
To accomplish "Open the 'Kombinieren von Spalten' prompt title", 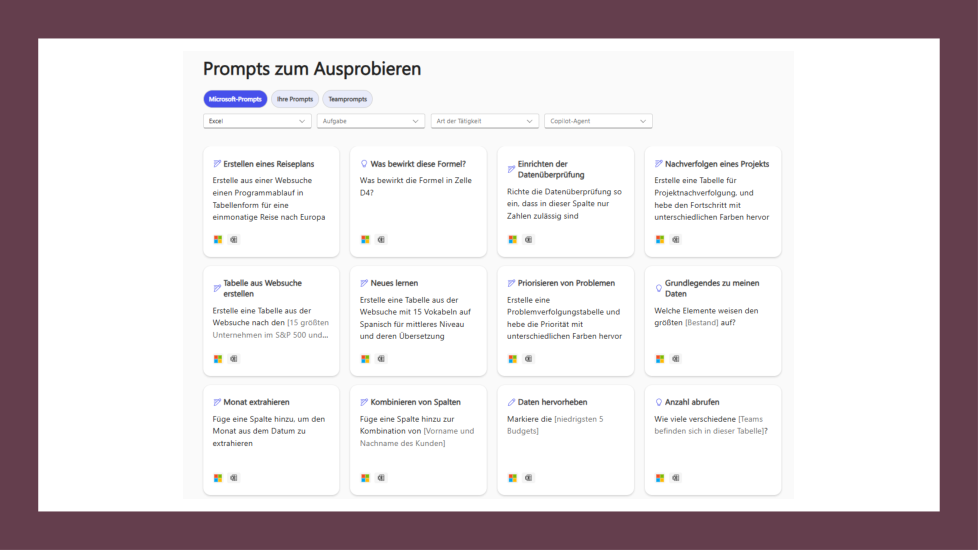I will coord(415,402).
